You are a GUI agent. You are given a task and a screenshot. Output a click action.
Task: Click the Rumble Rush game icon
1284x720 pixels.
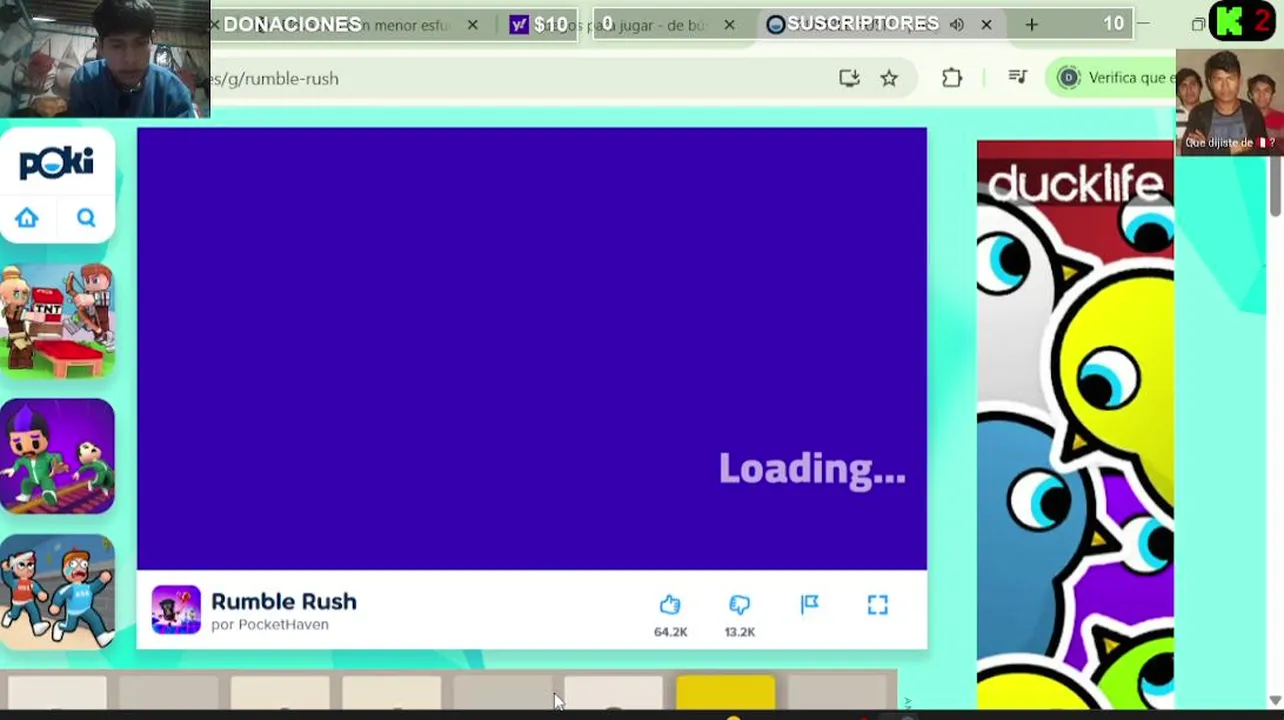(x=176, y=610)
